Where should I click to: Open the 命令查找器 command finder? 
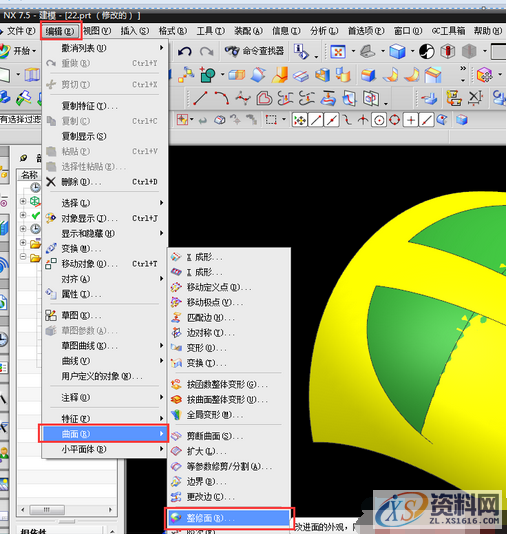[x=254, y=51]
